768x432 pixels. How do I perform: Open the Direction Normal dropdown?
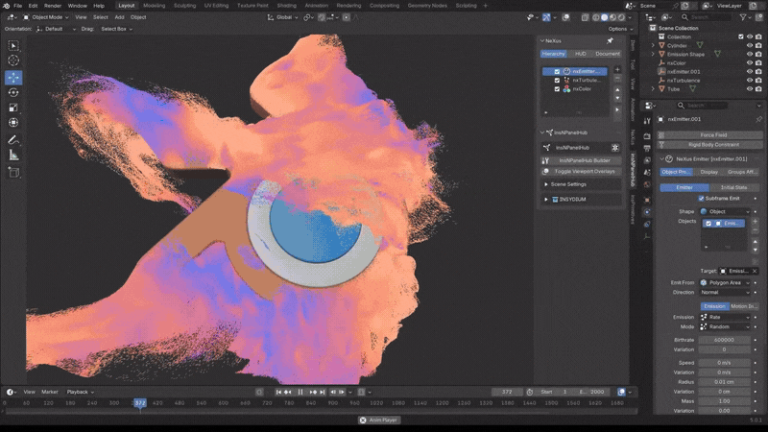725,292
